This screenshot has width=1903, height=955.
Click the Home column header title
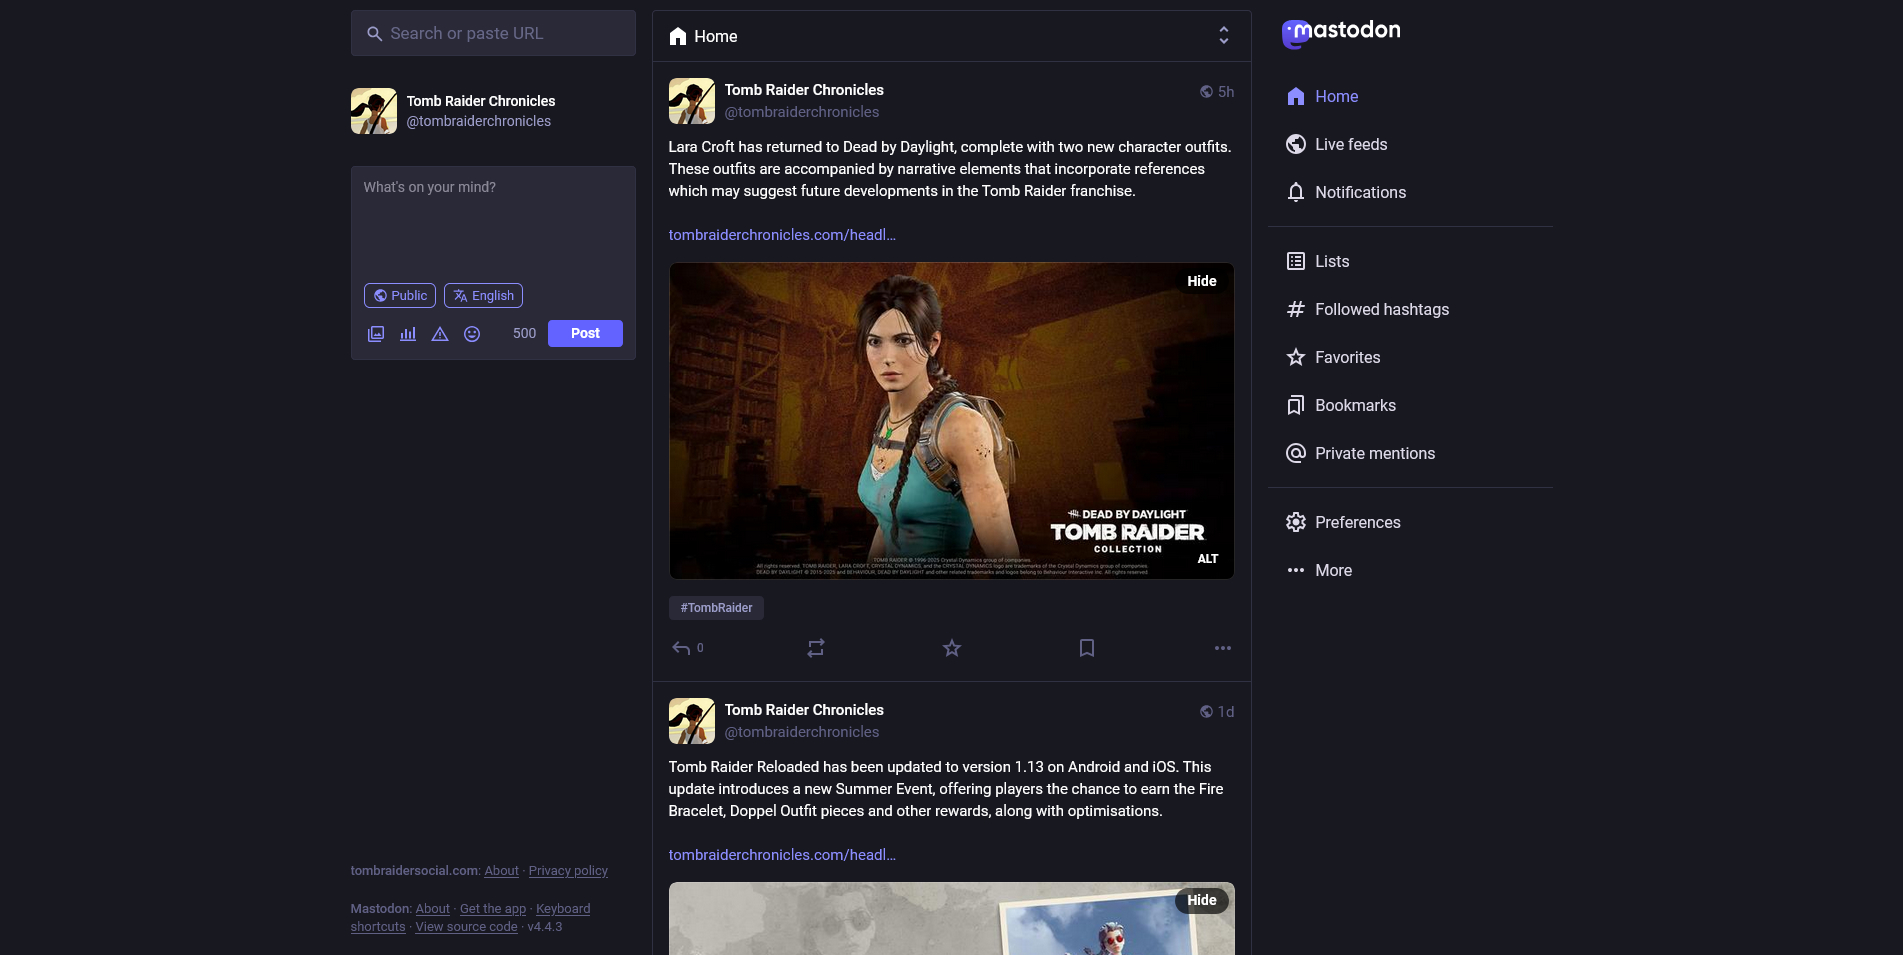[703, 36]
